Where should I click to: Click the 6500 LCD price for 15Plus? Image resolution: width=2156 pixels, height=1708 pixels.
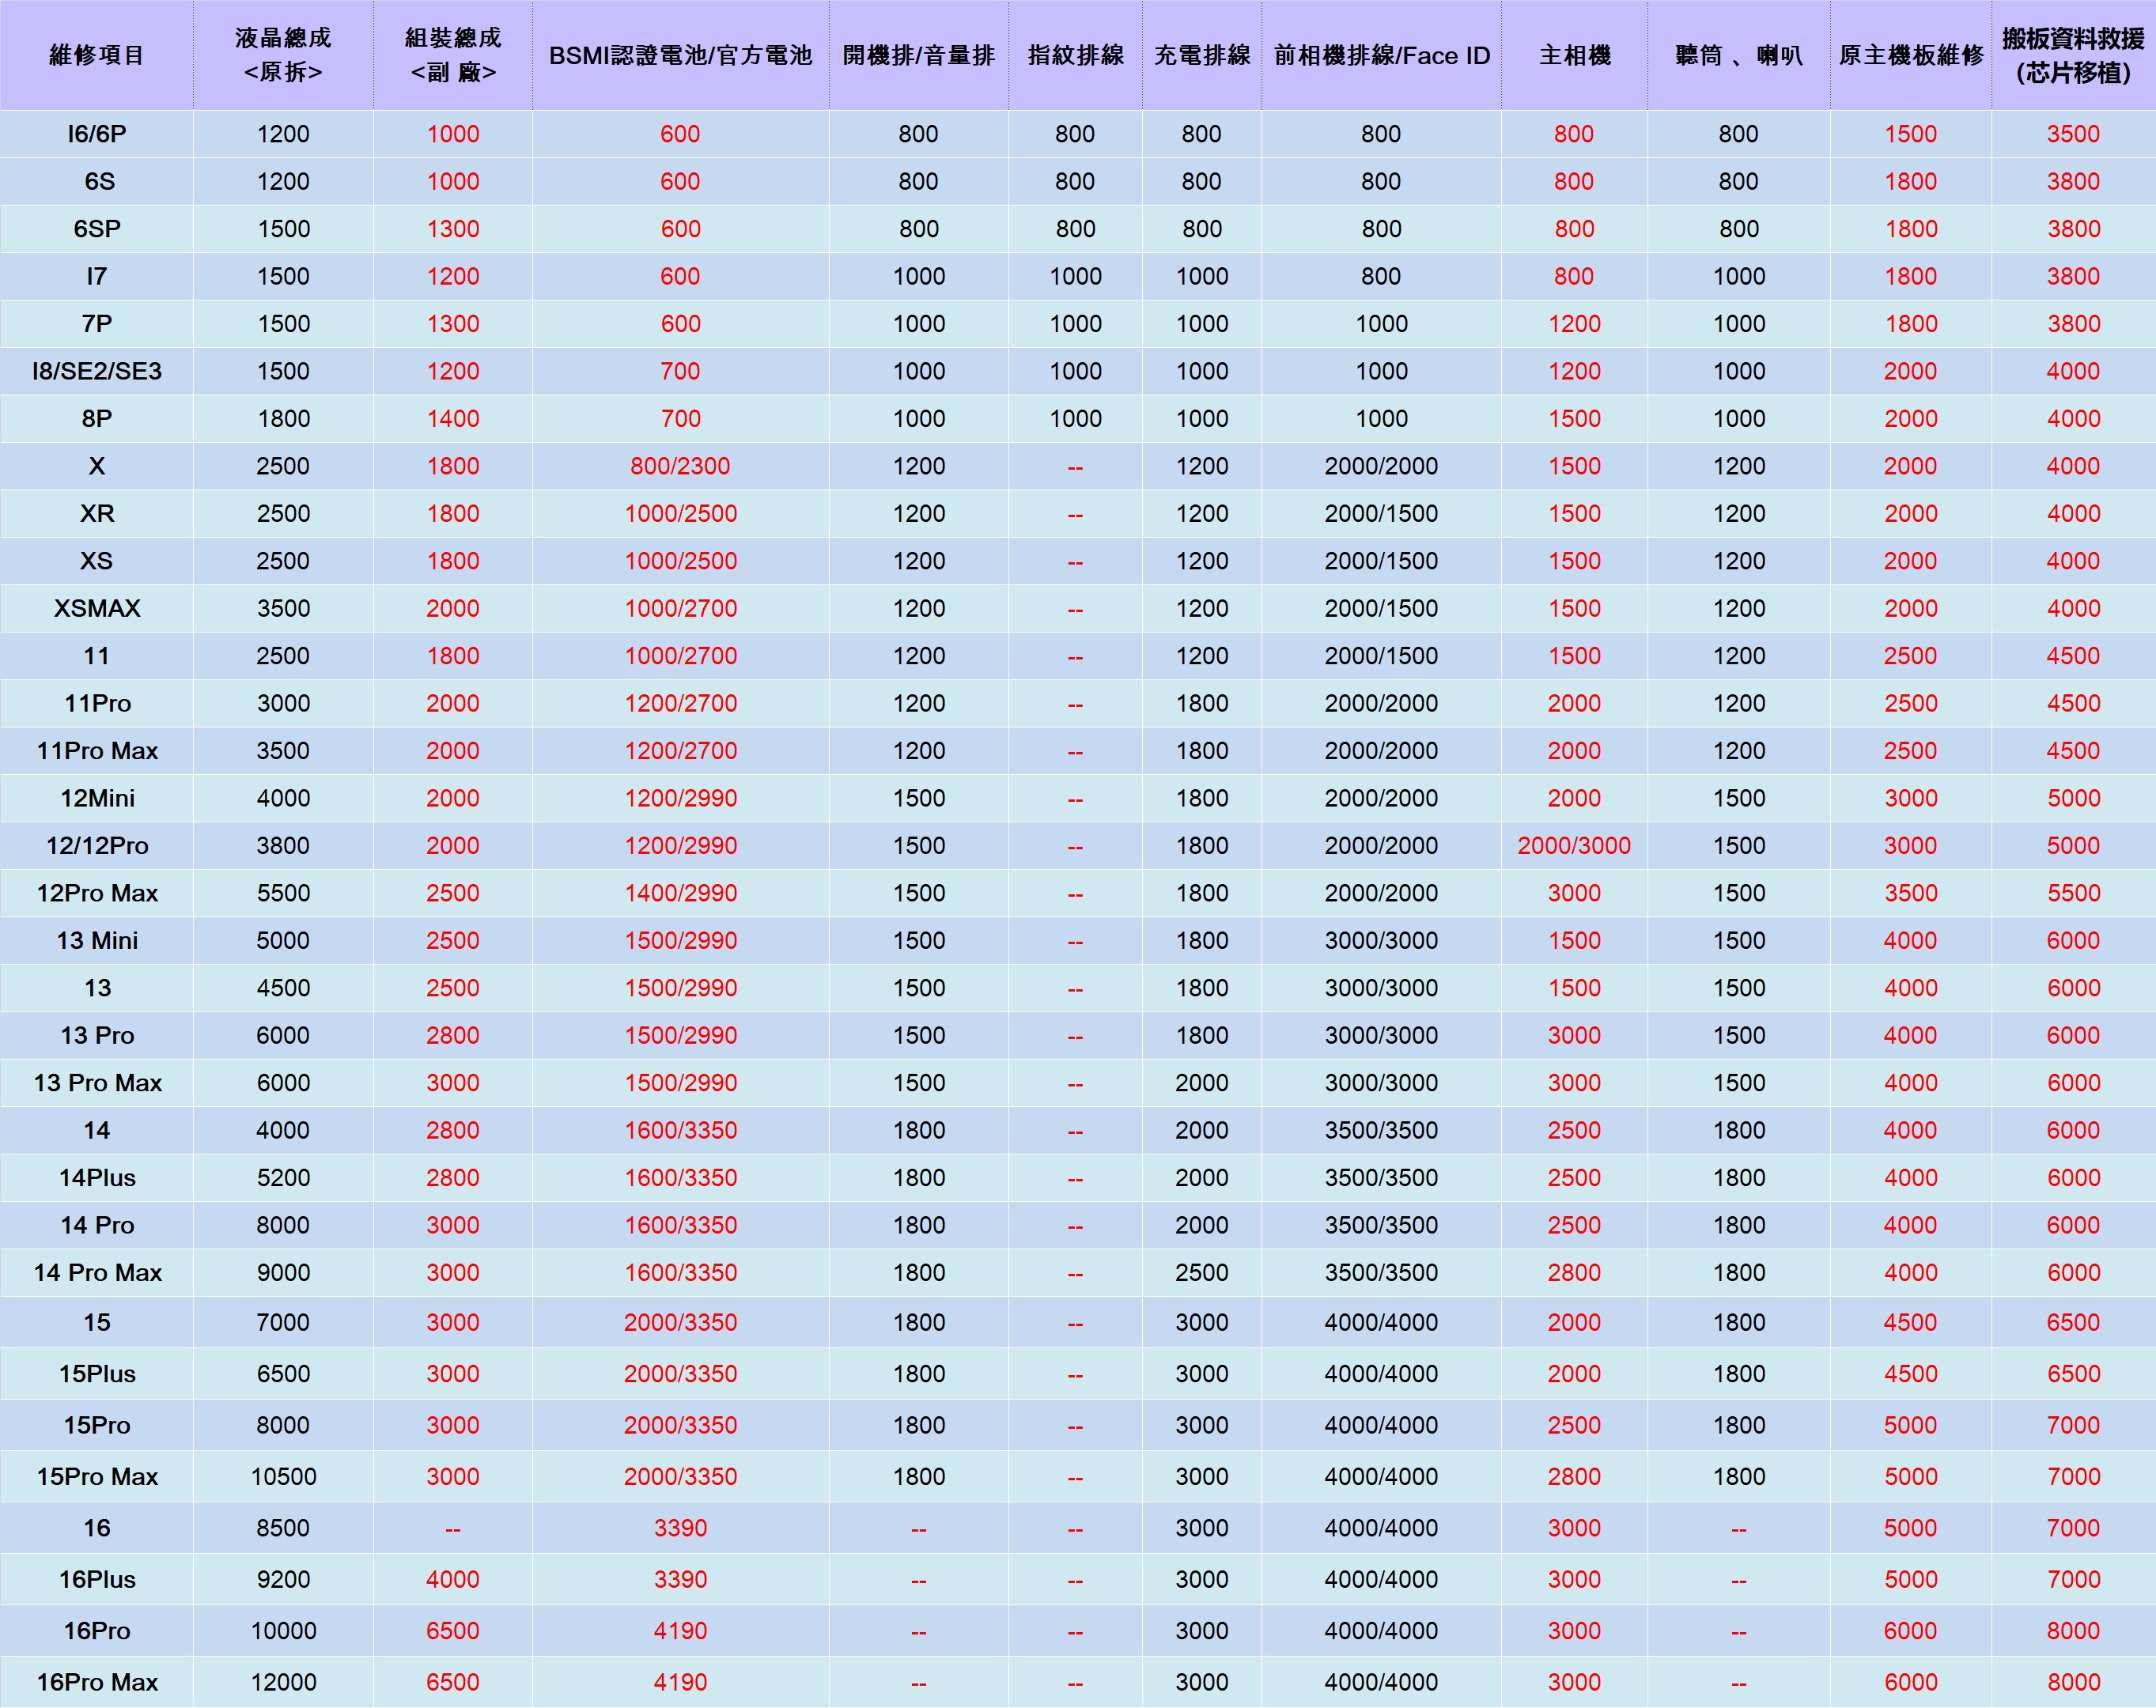(x=283, y=1374)
